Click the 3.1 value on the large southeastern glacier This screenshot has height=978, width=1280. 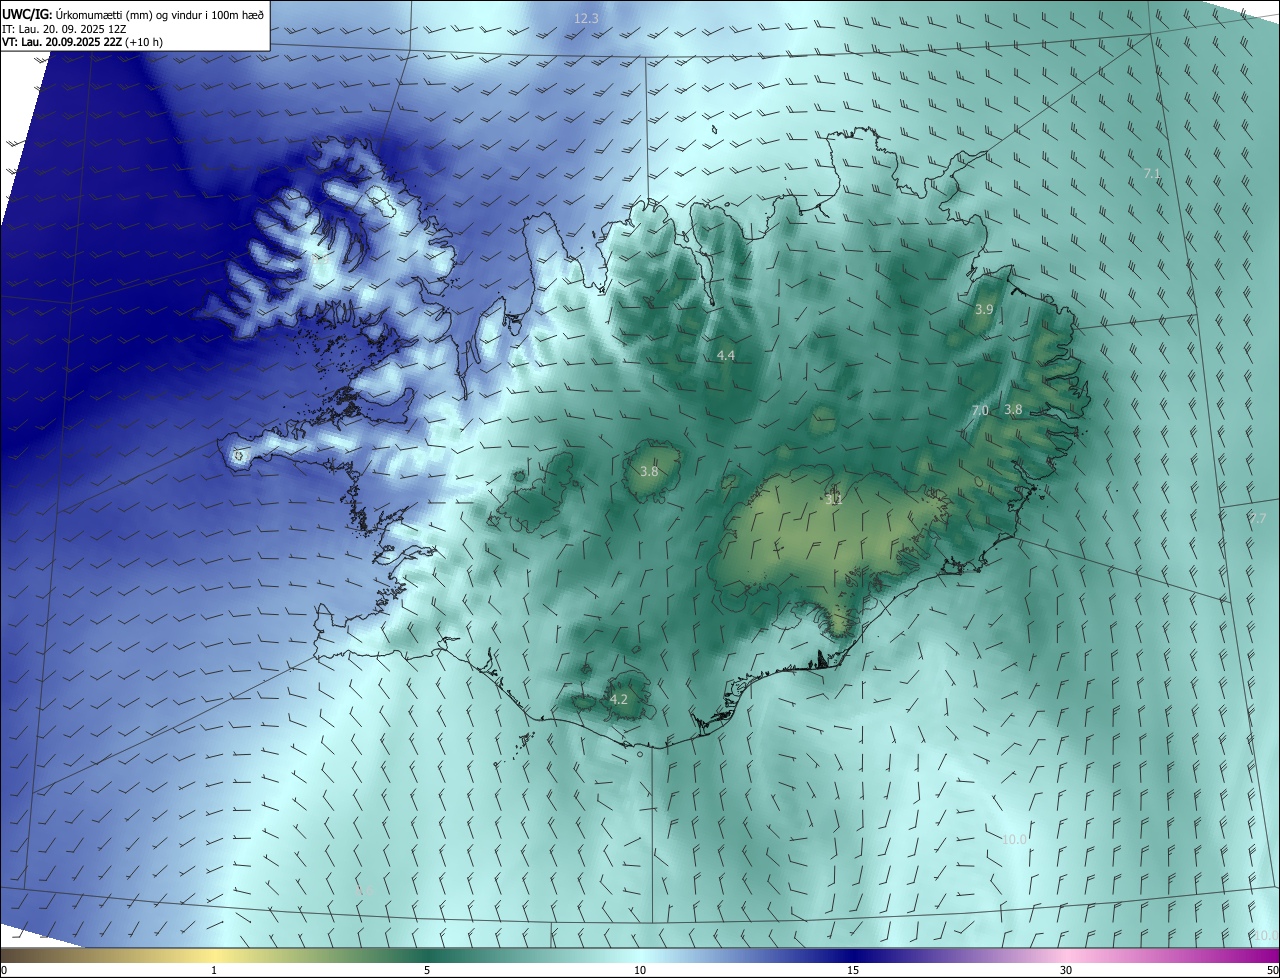[x=834, y=499]
